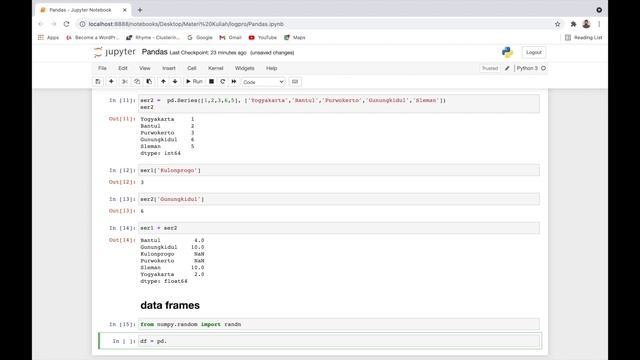Restart and run all with fast-forward icon

pyautogui.click(x=234, y=82)
